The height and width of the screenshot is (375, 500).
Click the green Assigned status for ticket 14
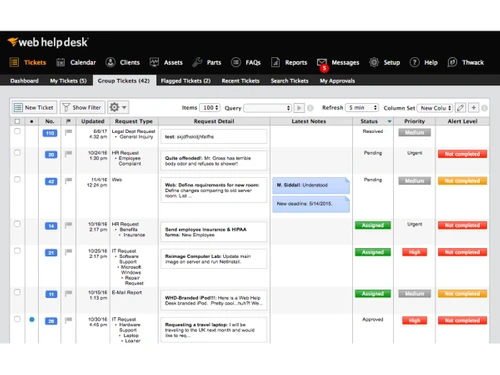click(x=373, y=225)
